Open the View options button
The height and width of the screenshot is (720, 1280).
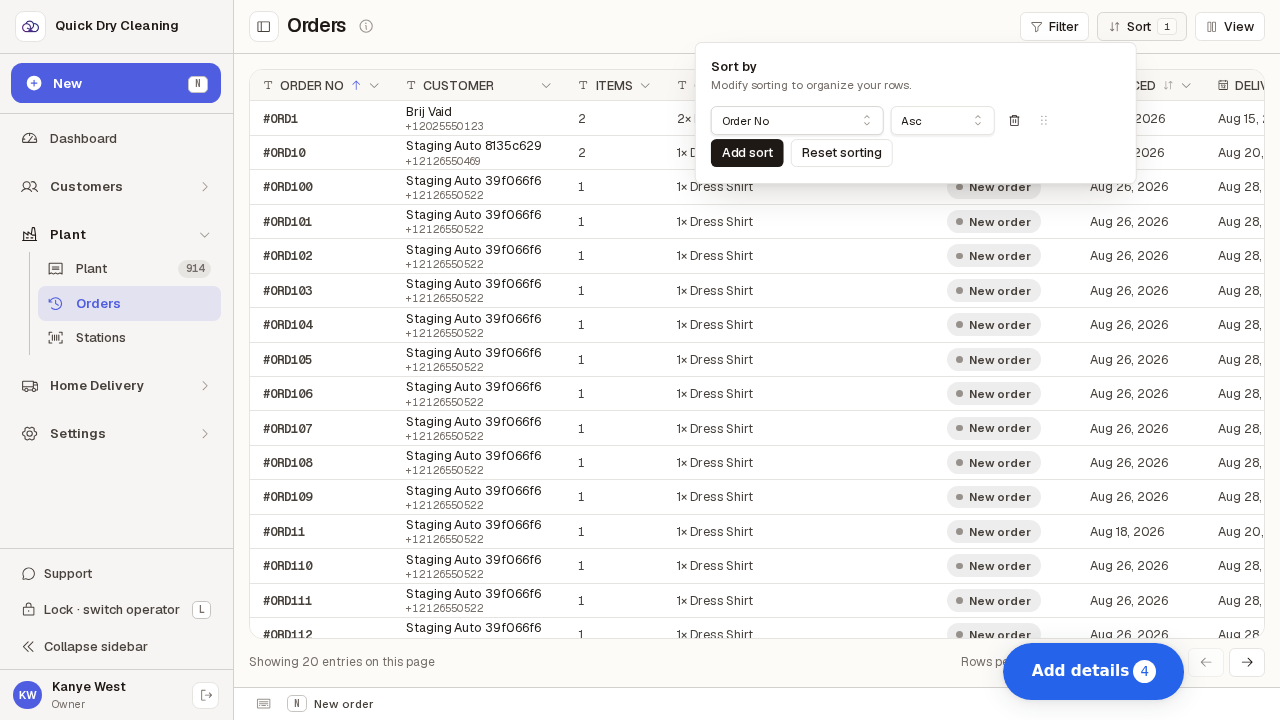click(1230, 27)
